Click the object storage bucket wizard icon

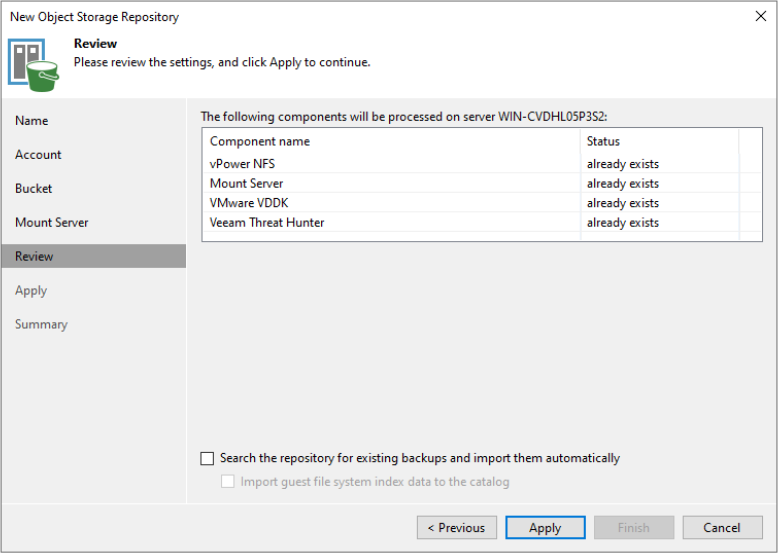click(33, 65)
